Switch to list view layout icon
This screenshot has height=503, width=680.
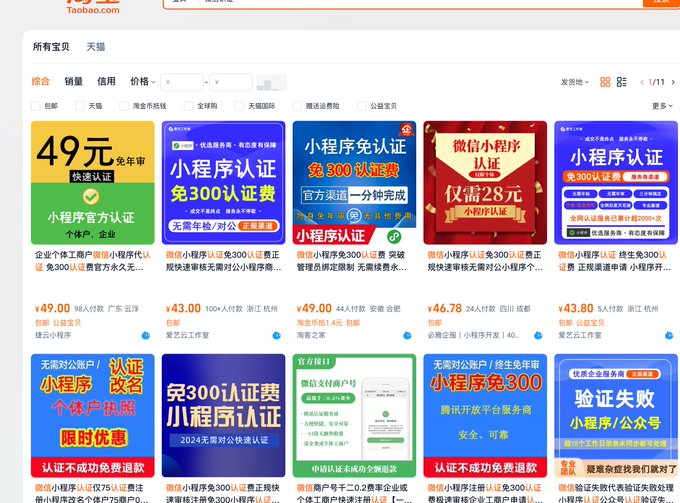[x=622, y=82]
